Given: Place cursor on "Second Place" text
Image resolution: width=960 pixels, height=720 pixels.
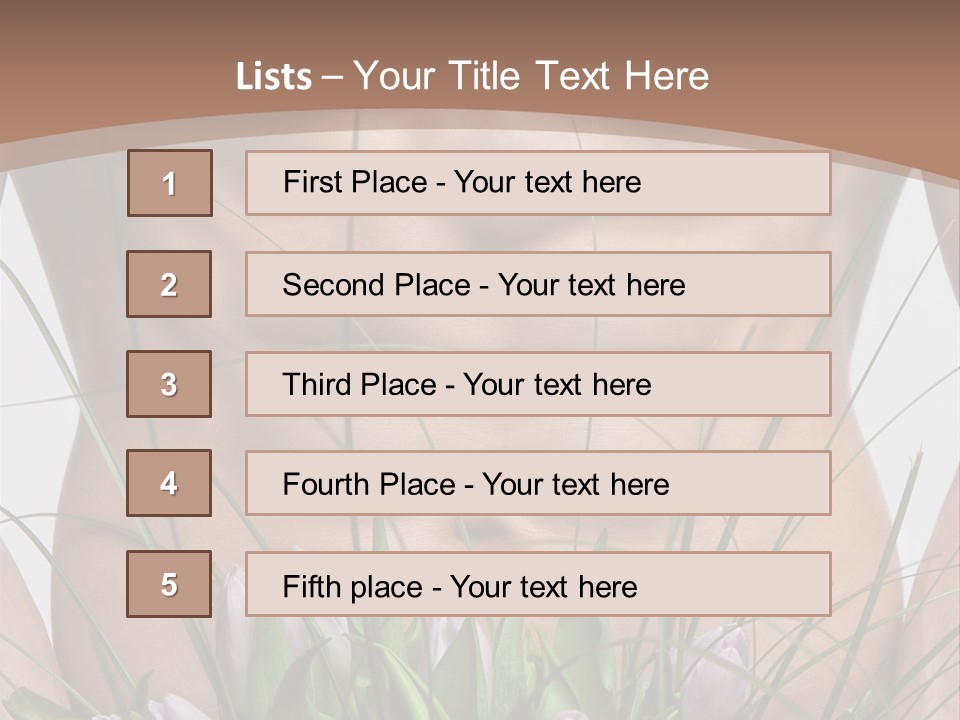Looking at the screenshot, I should (x=376, y=285).
